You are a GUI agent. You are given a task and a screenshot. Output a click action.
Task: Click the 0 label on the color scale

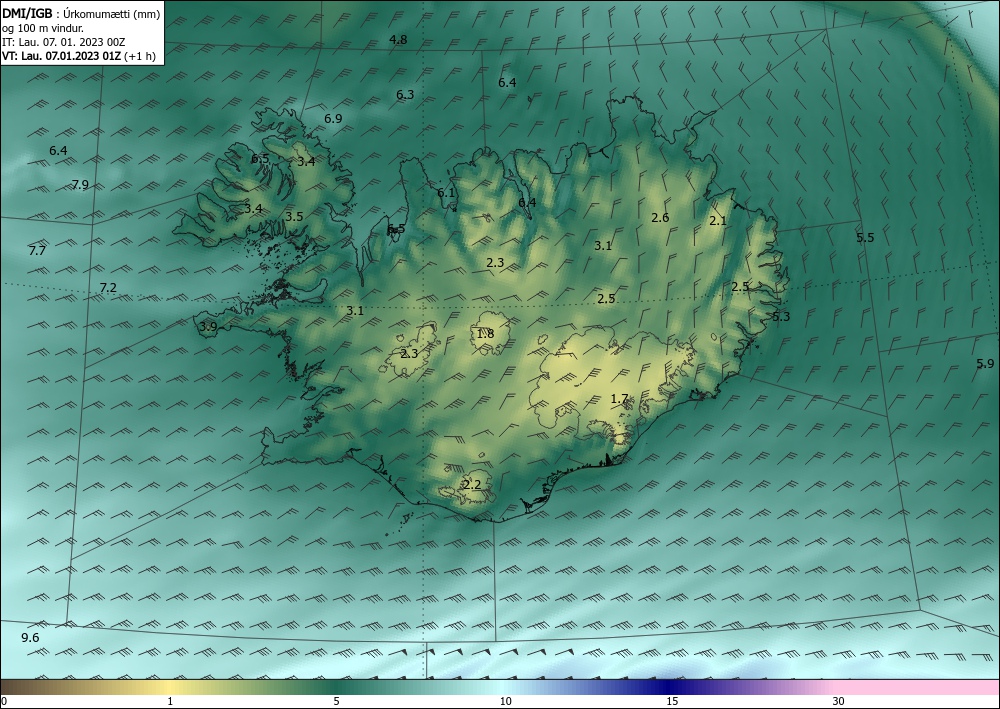point(4,702)
